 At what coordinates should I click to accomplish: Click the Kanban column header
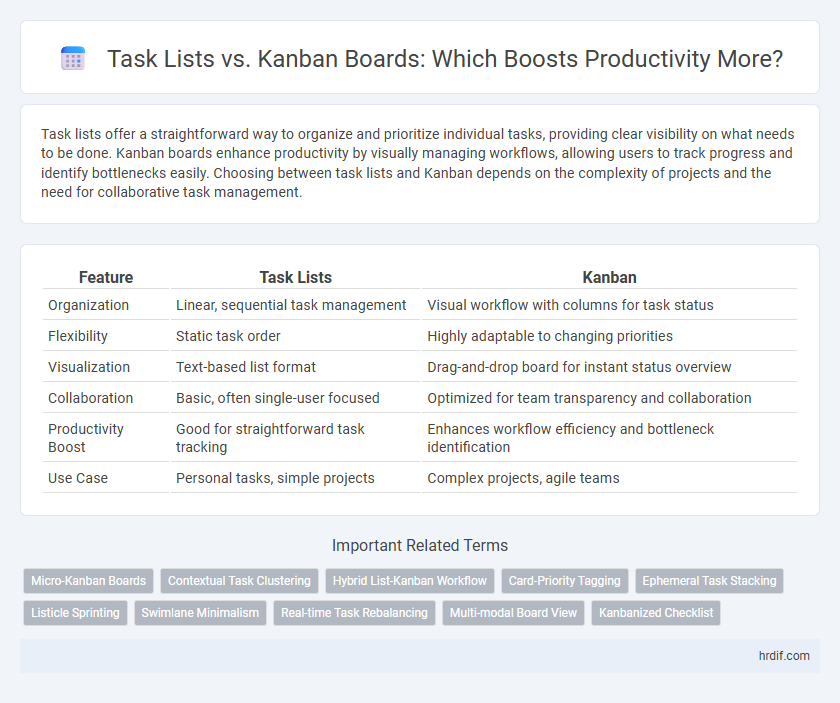609,277
